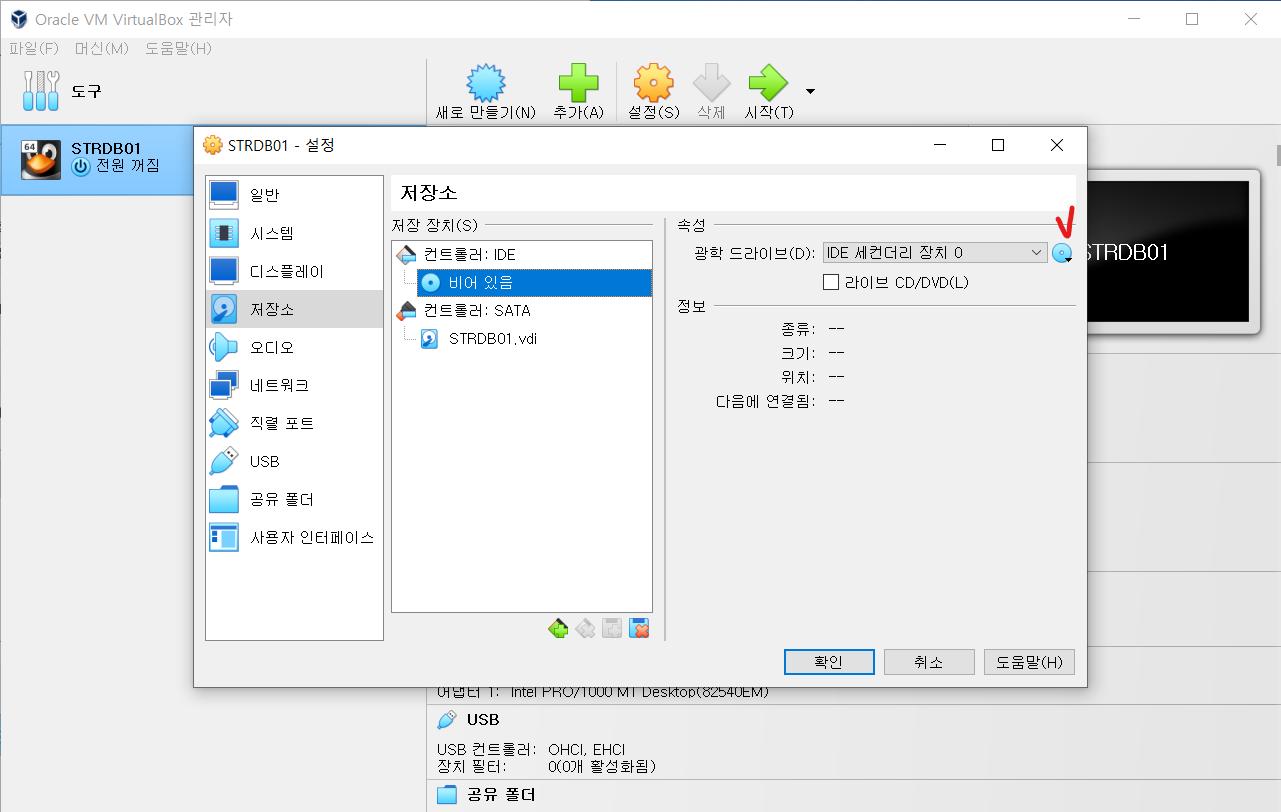Click the 도움말(H) button in dialog
This screenshot has width=1281, height=812.
[x=1029, y=662]
